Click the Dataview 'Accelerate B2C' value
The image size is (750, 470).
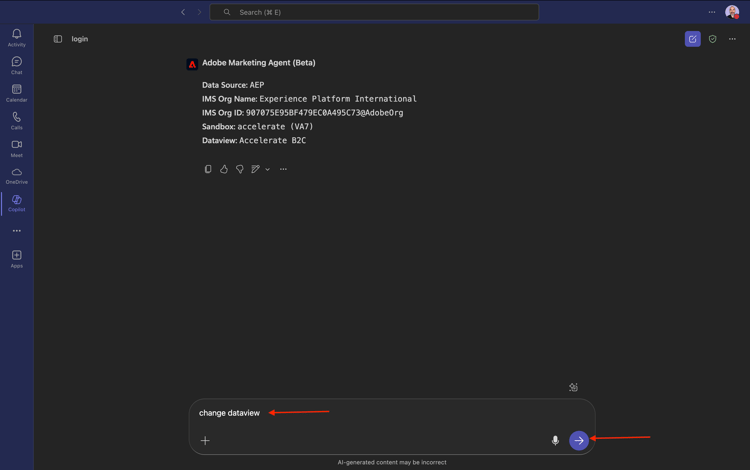coord(272,141)
